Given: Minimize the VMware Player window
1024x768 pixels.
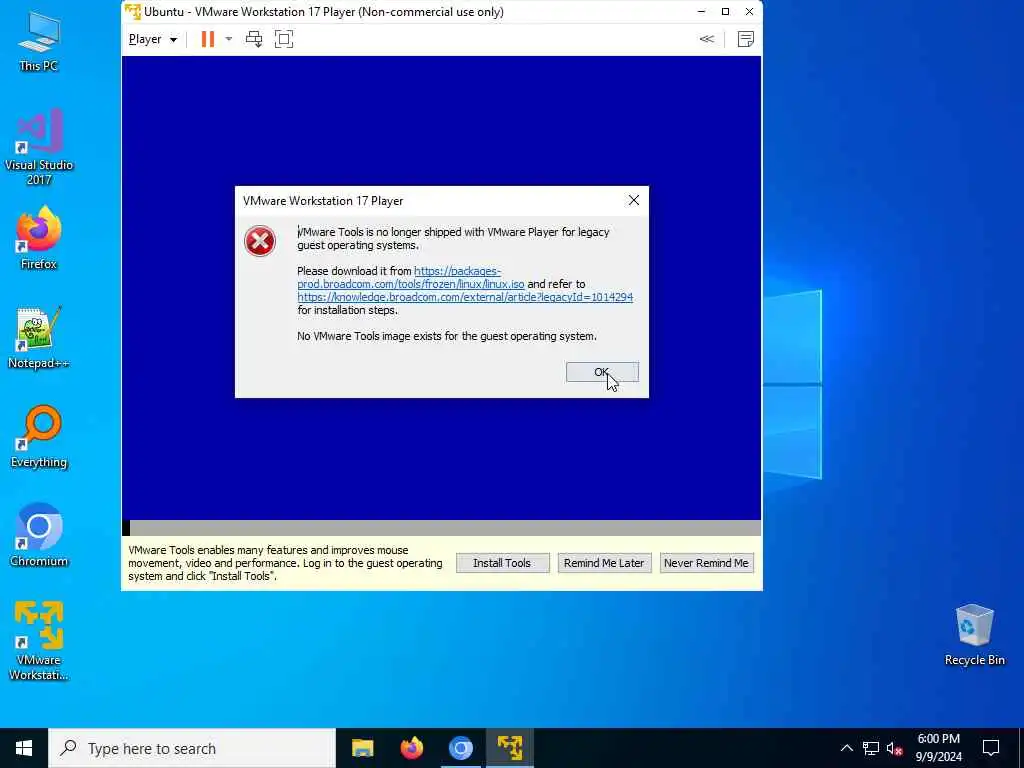Looking at the screenshot, I should click(x=701, y=12).
